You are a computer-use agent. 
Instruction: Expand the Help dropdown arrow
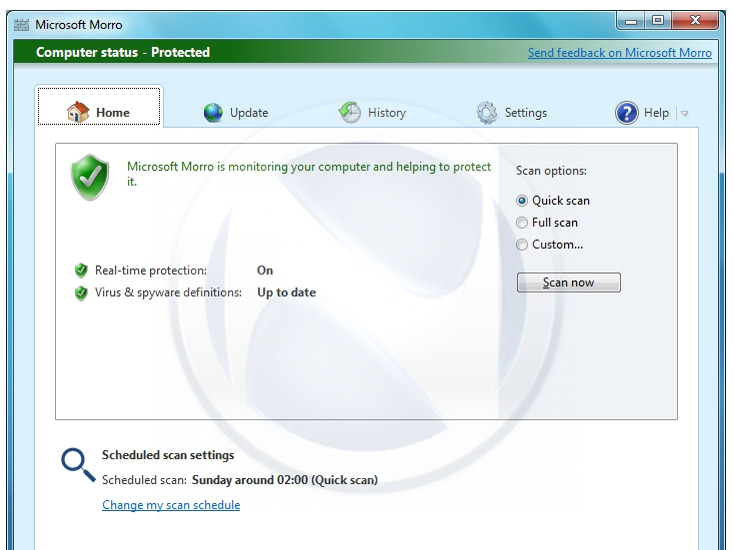(684, 113)
